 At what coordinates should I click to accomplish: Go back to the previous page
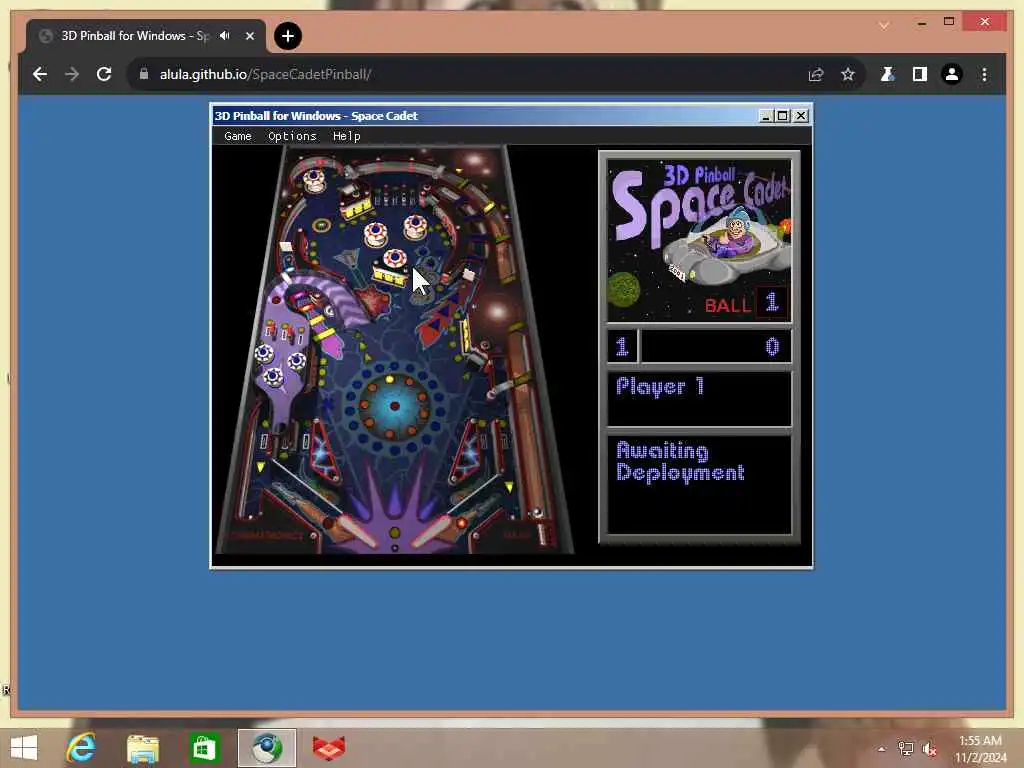[40, 74]
